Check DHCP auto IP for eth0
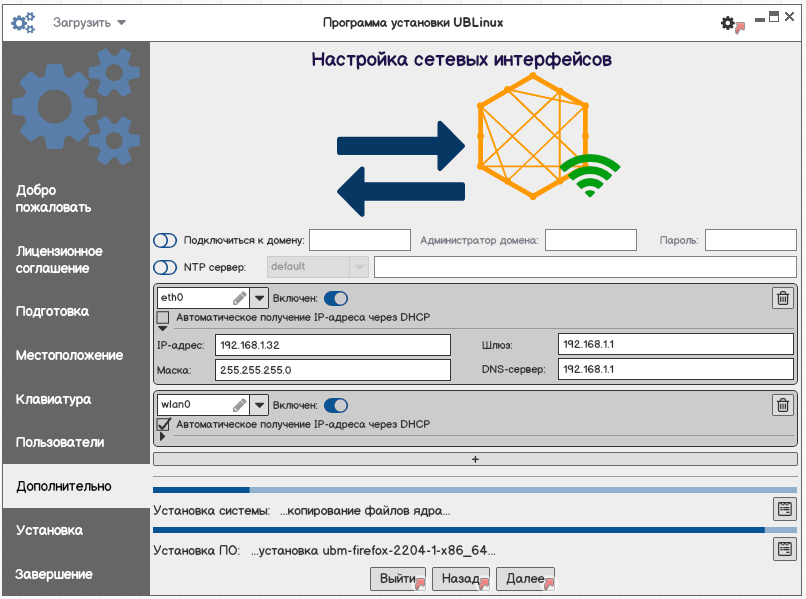 tap(163, 317)
